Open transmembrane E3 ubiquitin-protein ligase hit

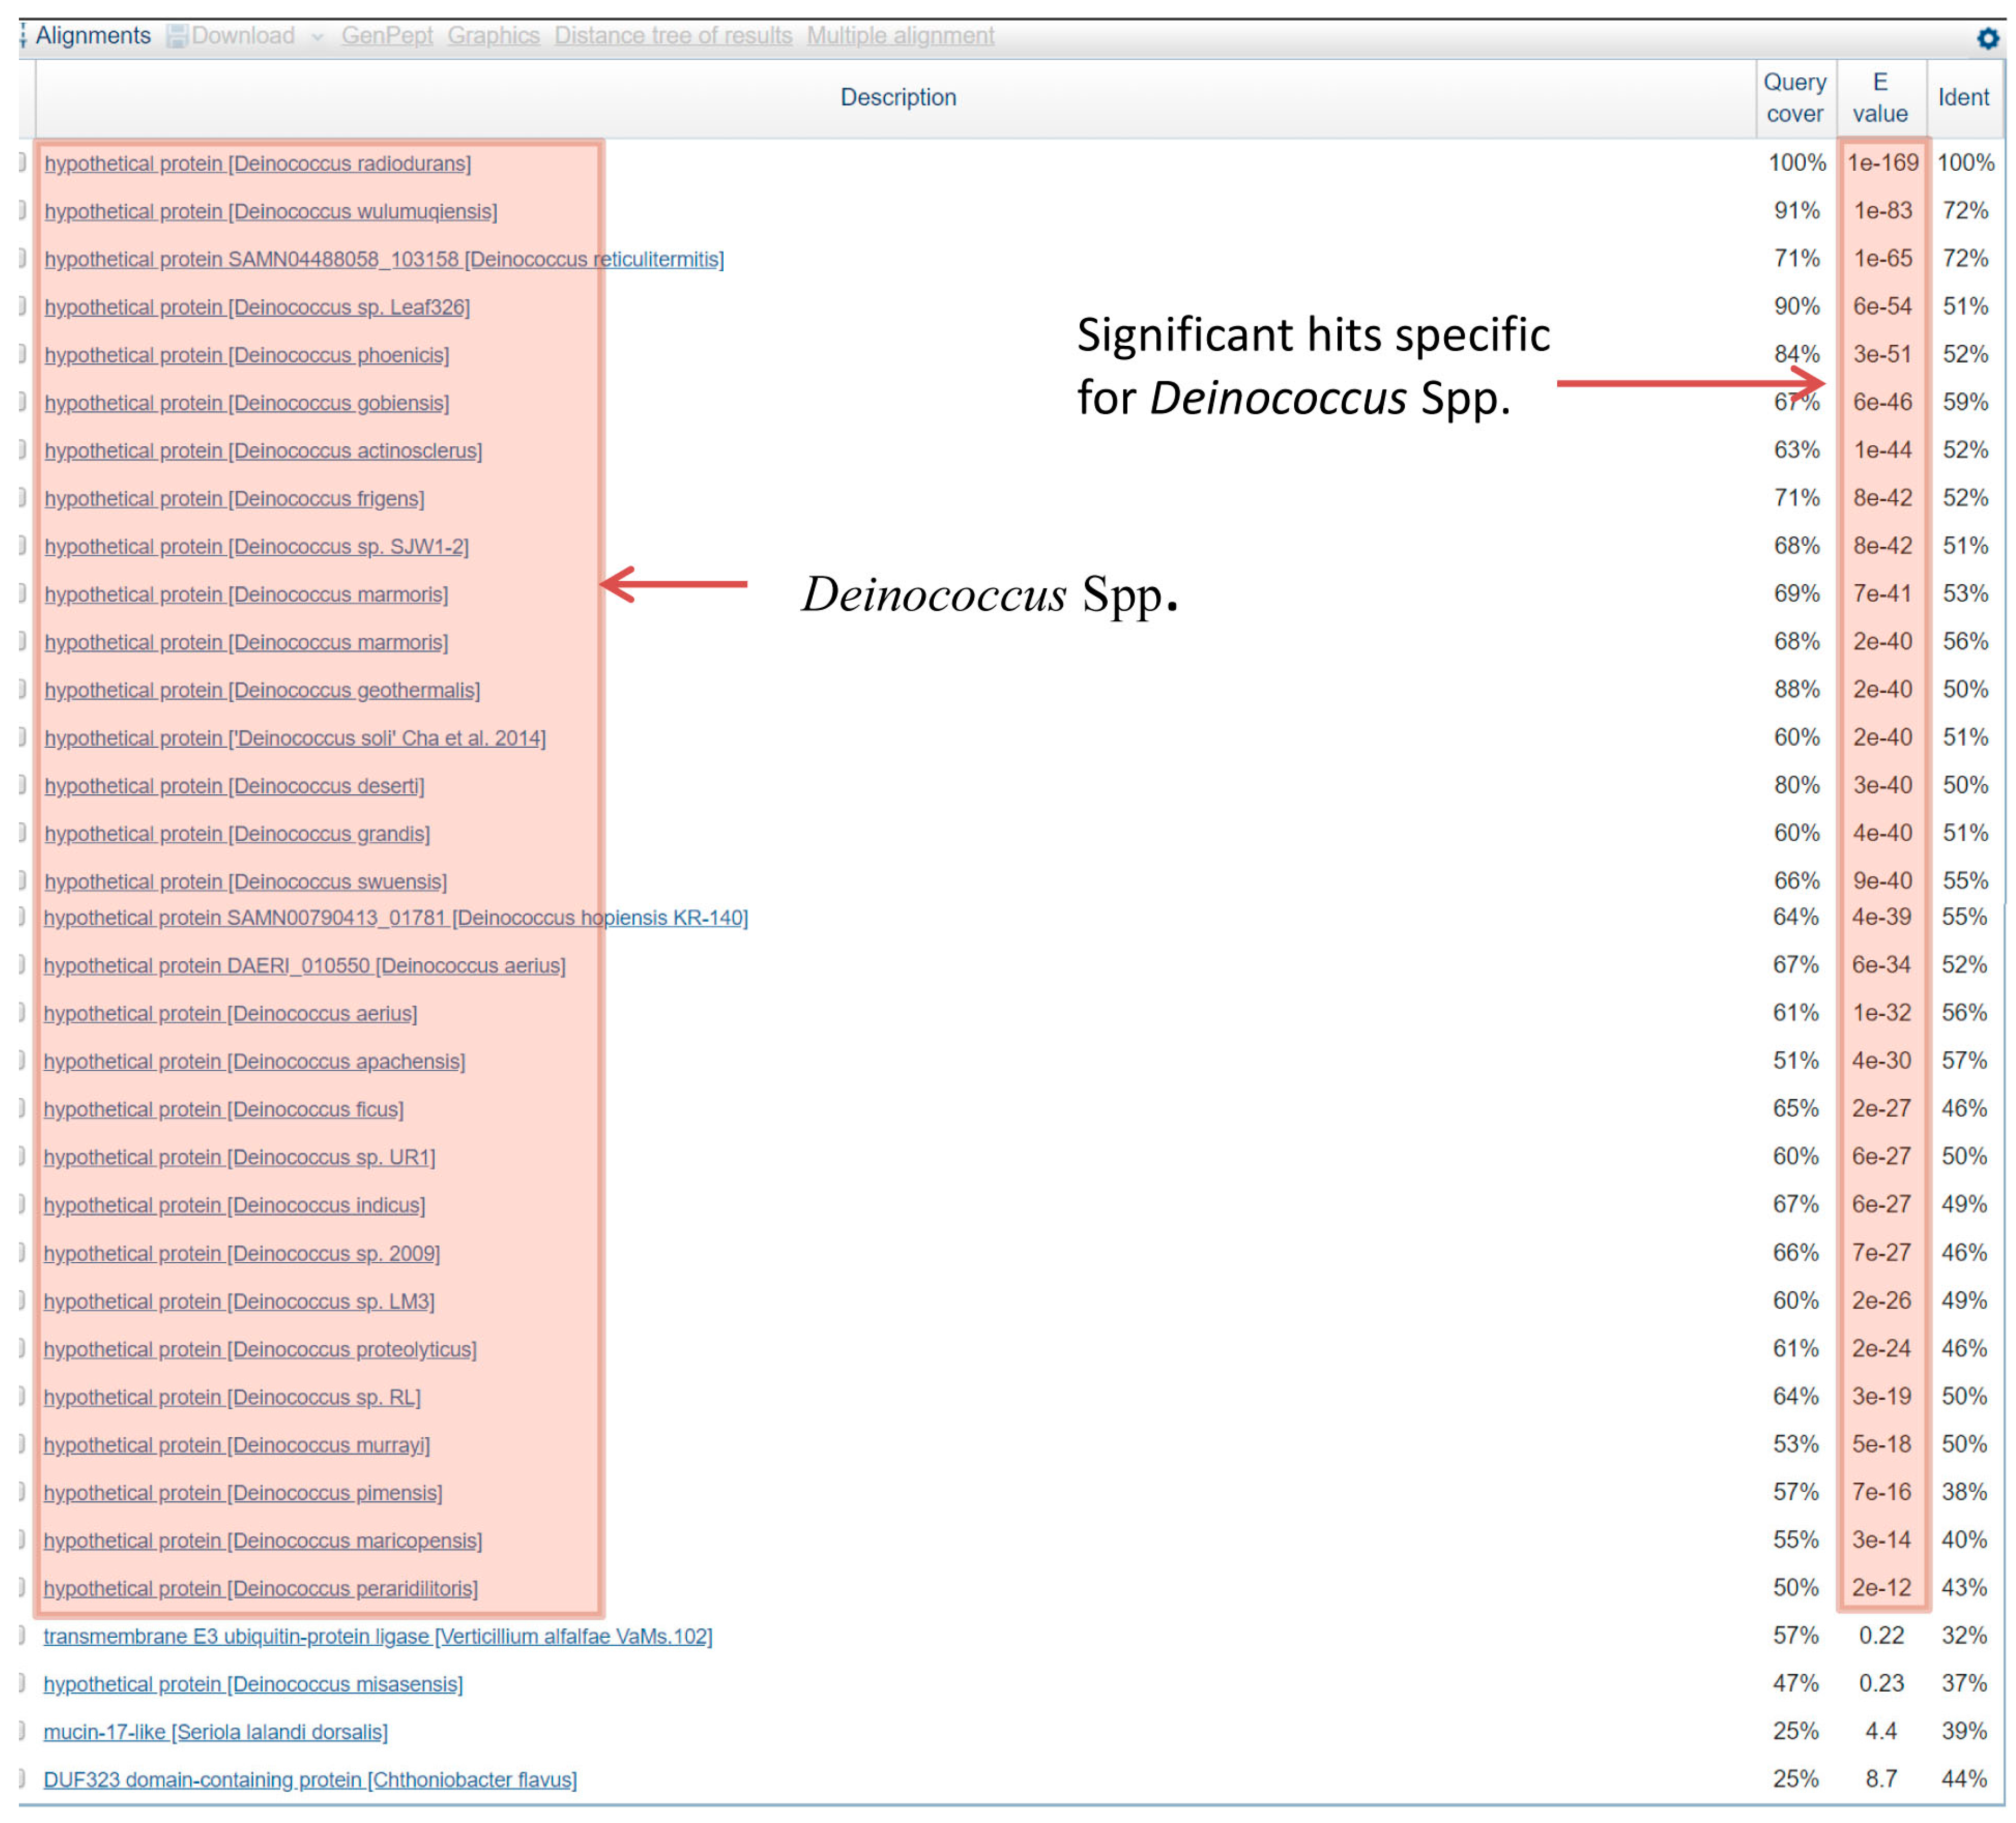point(378,1638)
